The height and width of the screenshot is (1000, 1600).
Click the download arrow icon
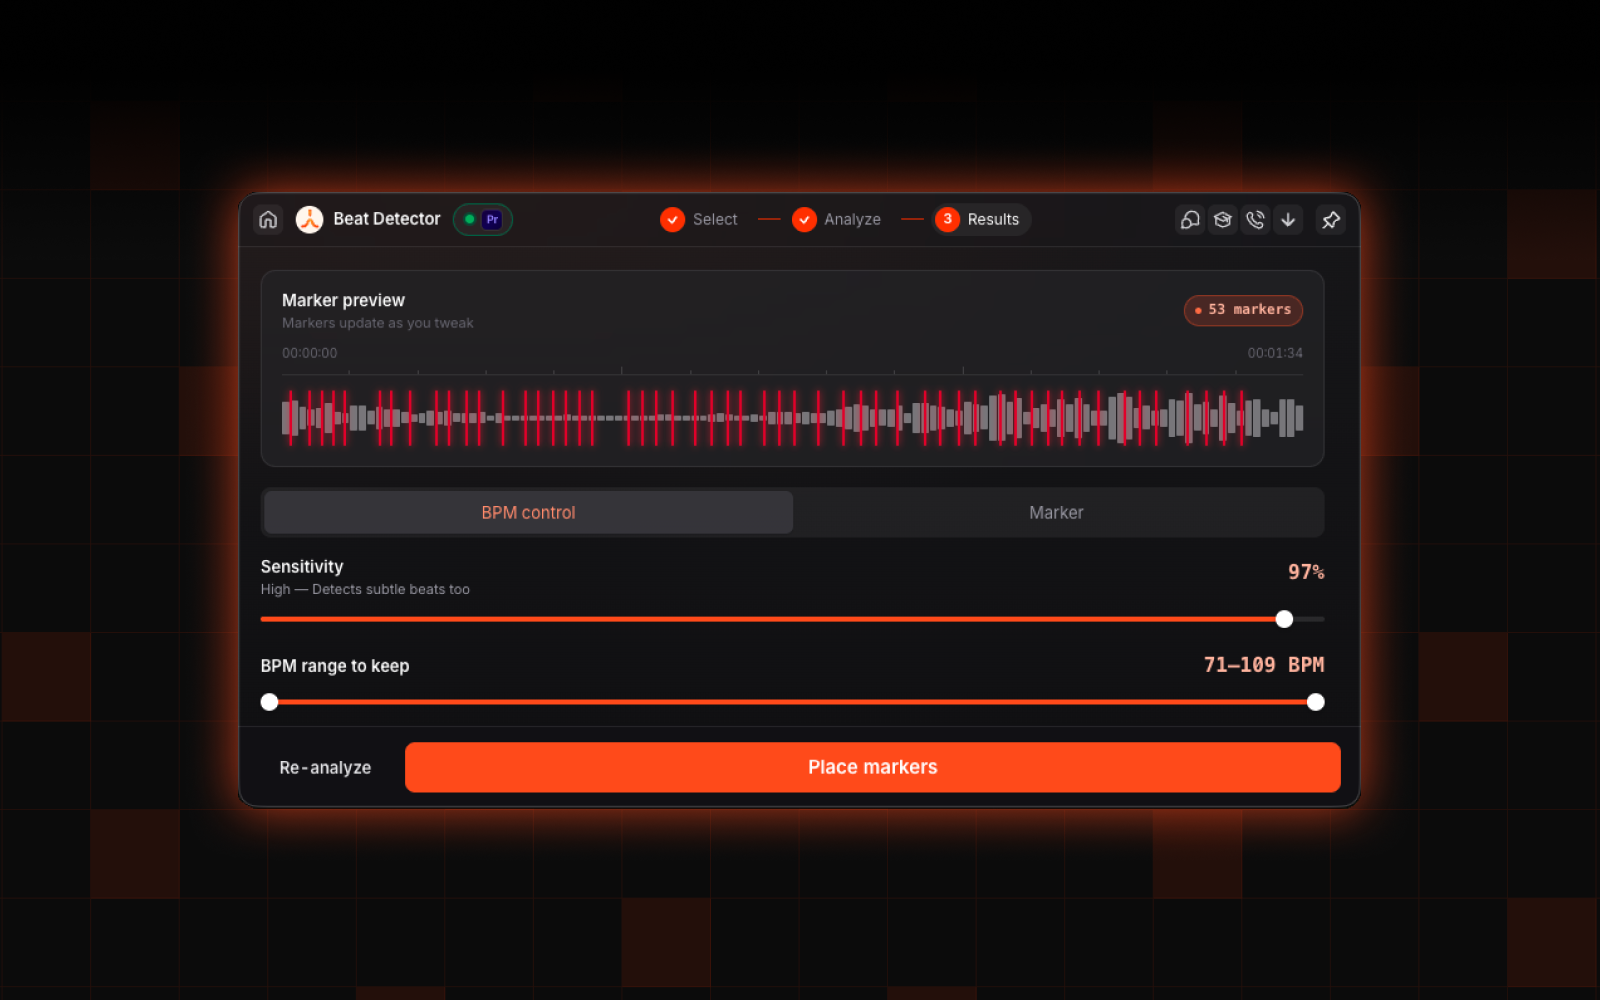[1289, 219]
